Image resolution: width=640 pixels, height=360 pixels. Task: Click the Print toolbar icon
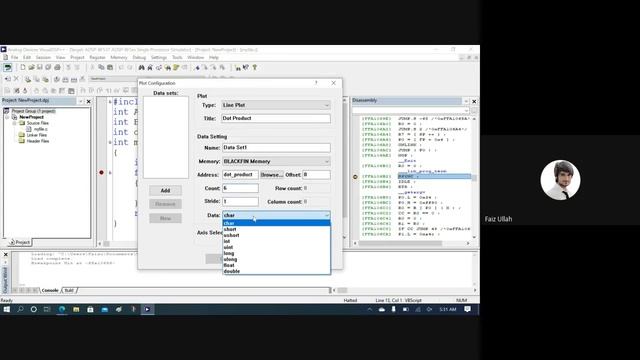click(57, 67)
